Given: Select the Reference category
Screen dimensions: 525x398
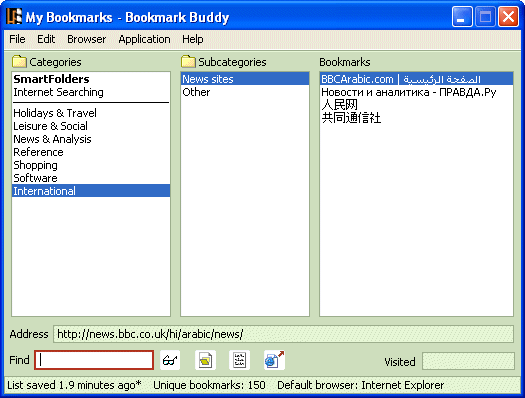Looking at the screenshot, I should click(x=91, y=152).
